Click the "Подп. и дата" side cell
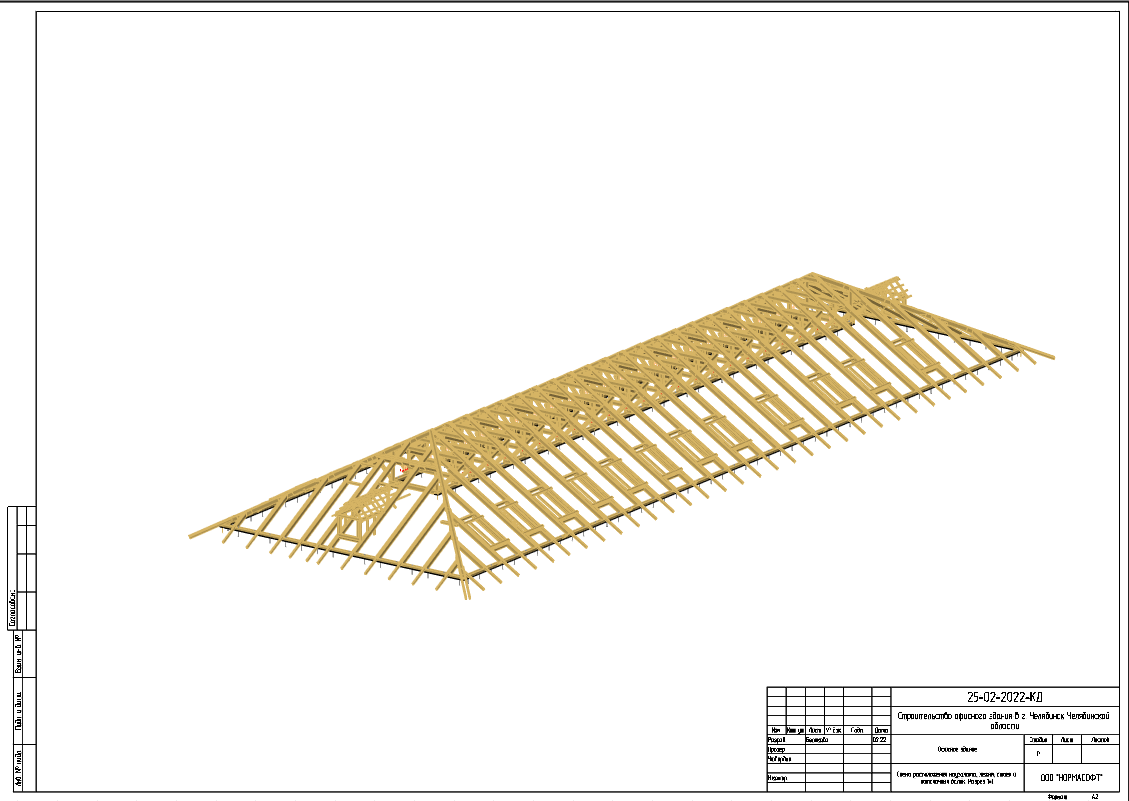 18,711
